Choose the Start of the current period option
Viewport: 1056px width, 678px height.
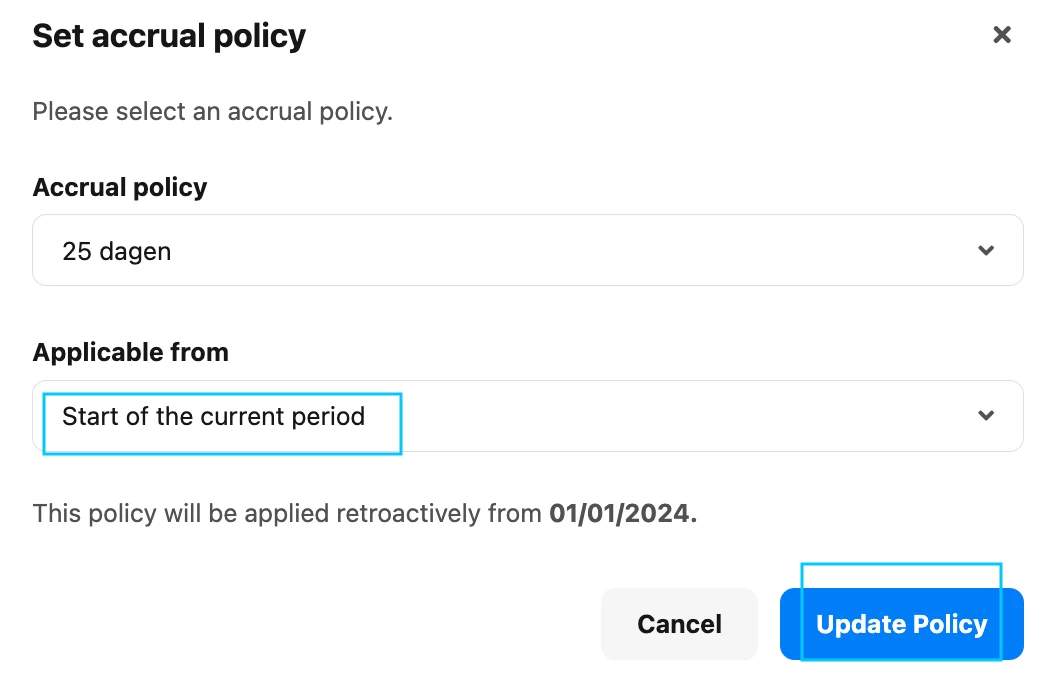(213, 416)
